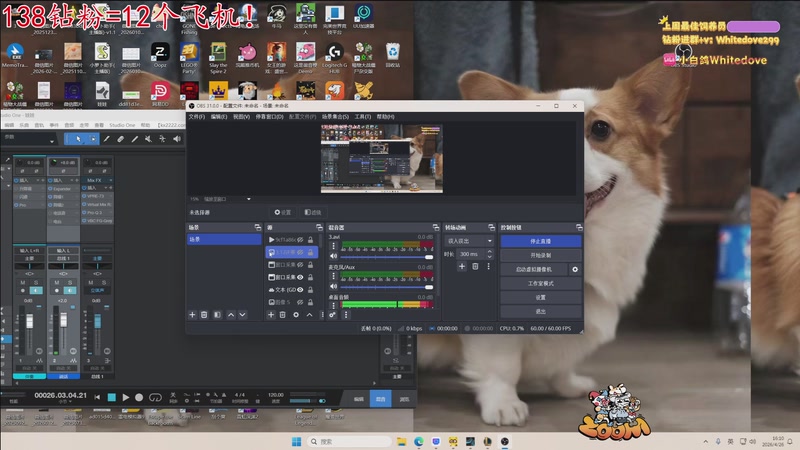Select the Mute tool in Studio One toolbar

(148, 139)
